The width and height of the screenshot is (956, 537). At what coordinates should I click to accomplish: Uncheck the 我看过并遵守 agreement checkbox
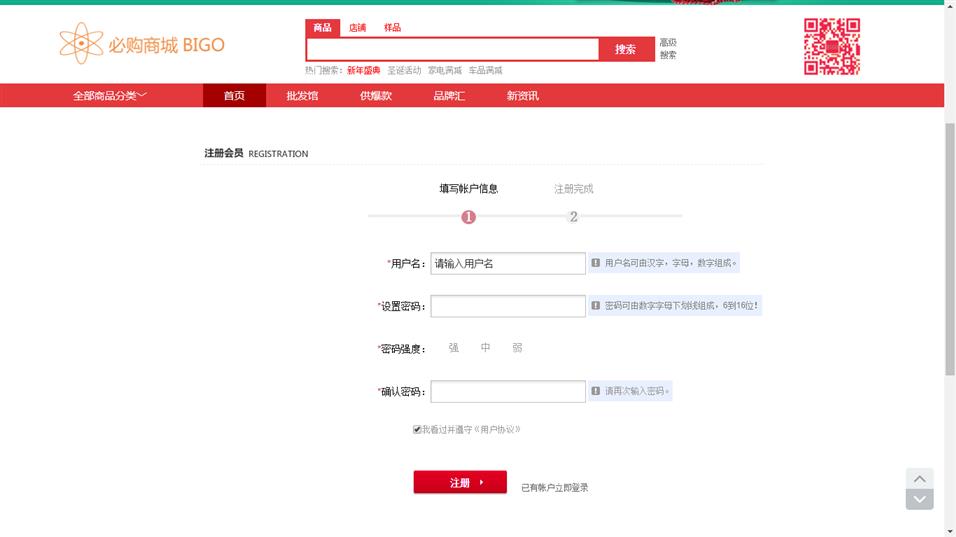pos(417,429)
